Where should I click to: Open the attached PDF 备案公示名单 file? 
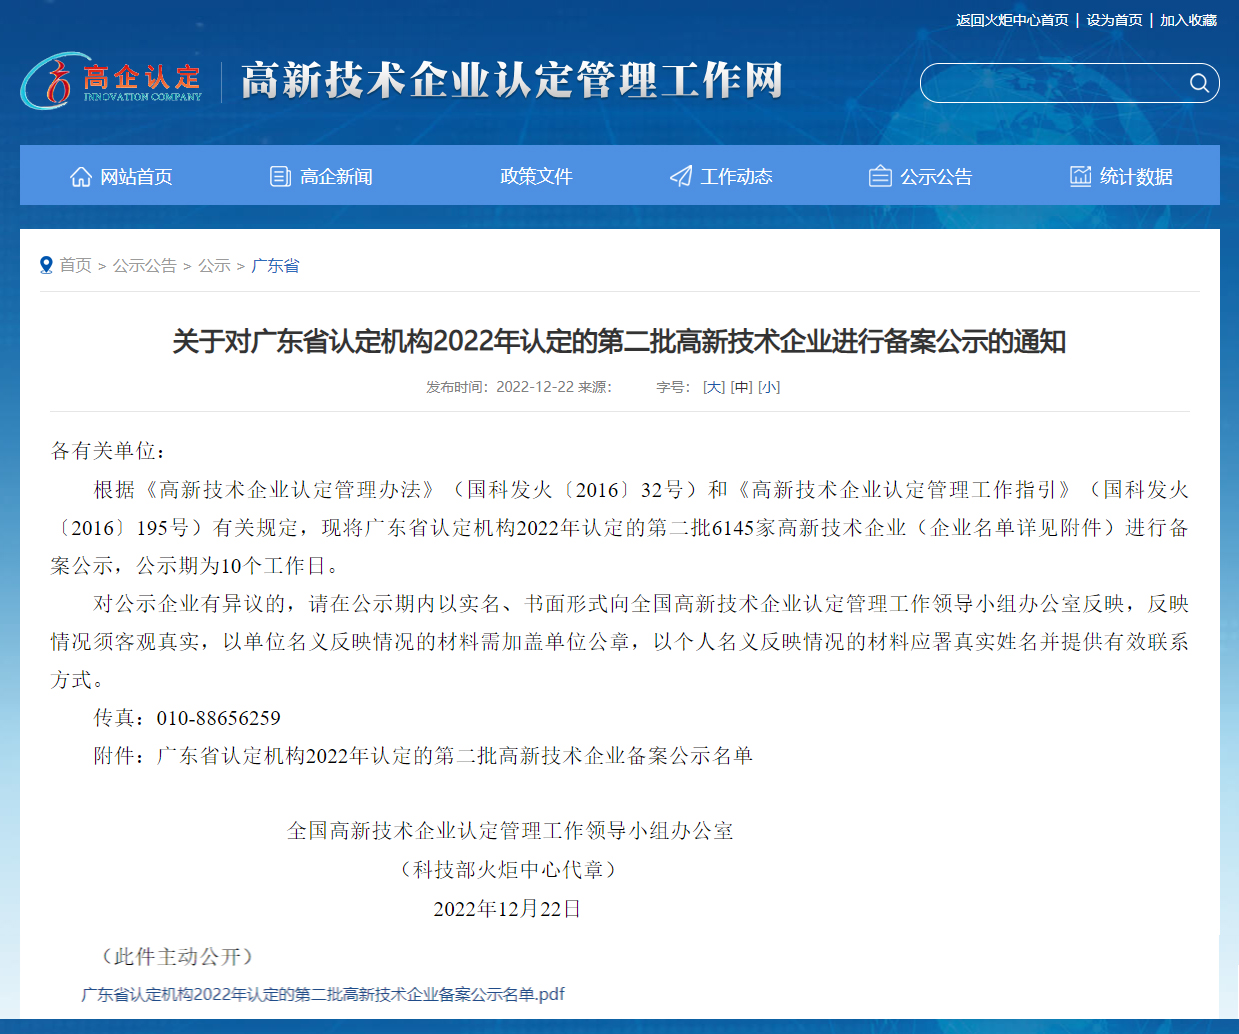[x=323, y=994]
